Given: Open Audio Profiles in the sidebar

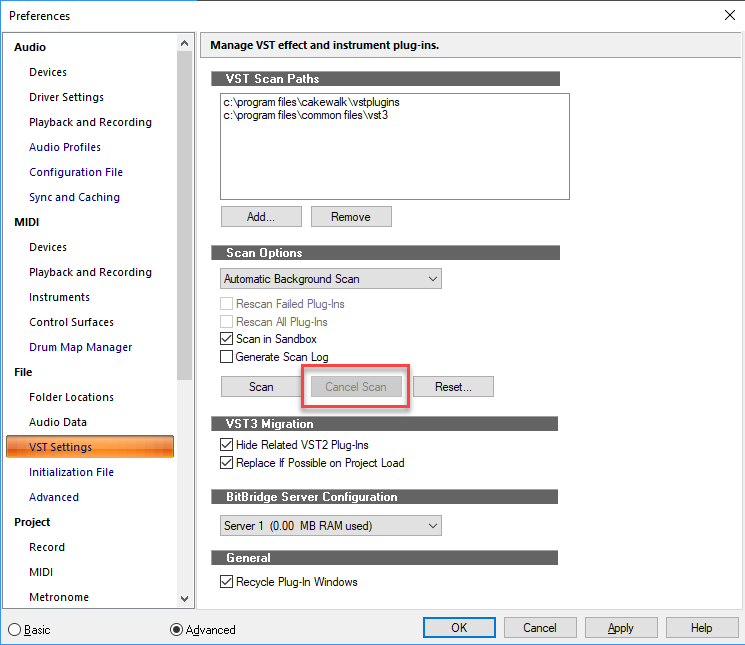Looking at the screenshot, I should point(65,147).
